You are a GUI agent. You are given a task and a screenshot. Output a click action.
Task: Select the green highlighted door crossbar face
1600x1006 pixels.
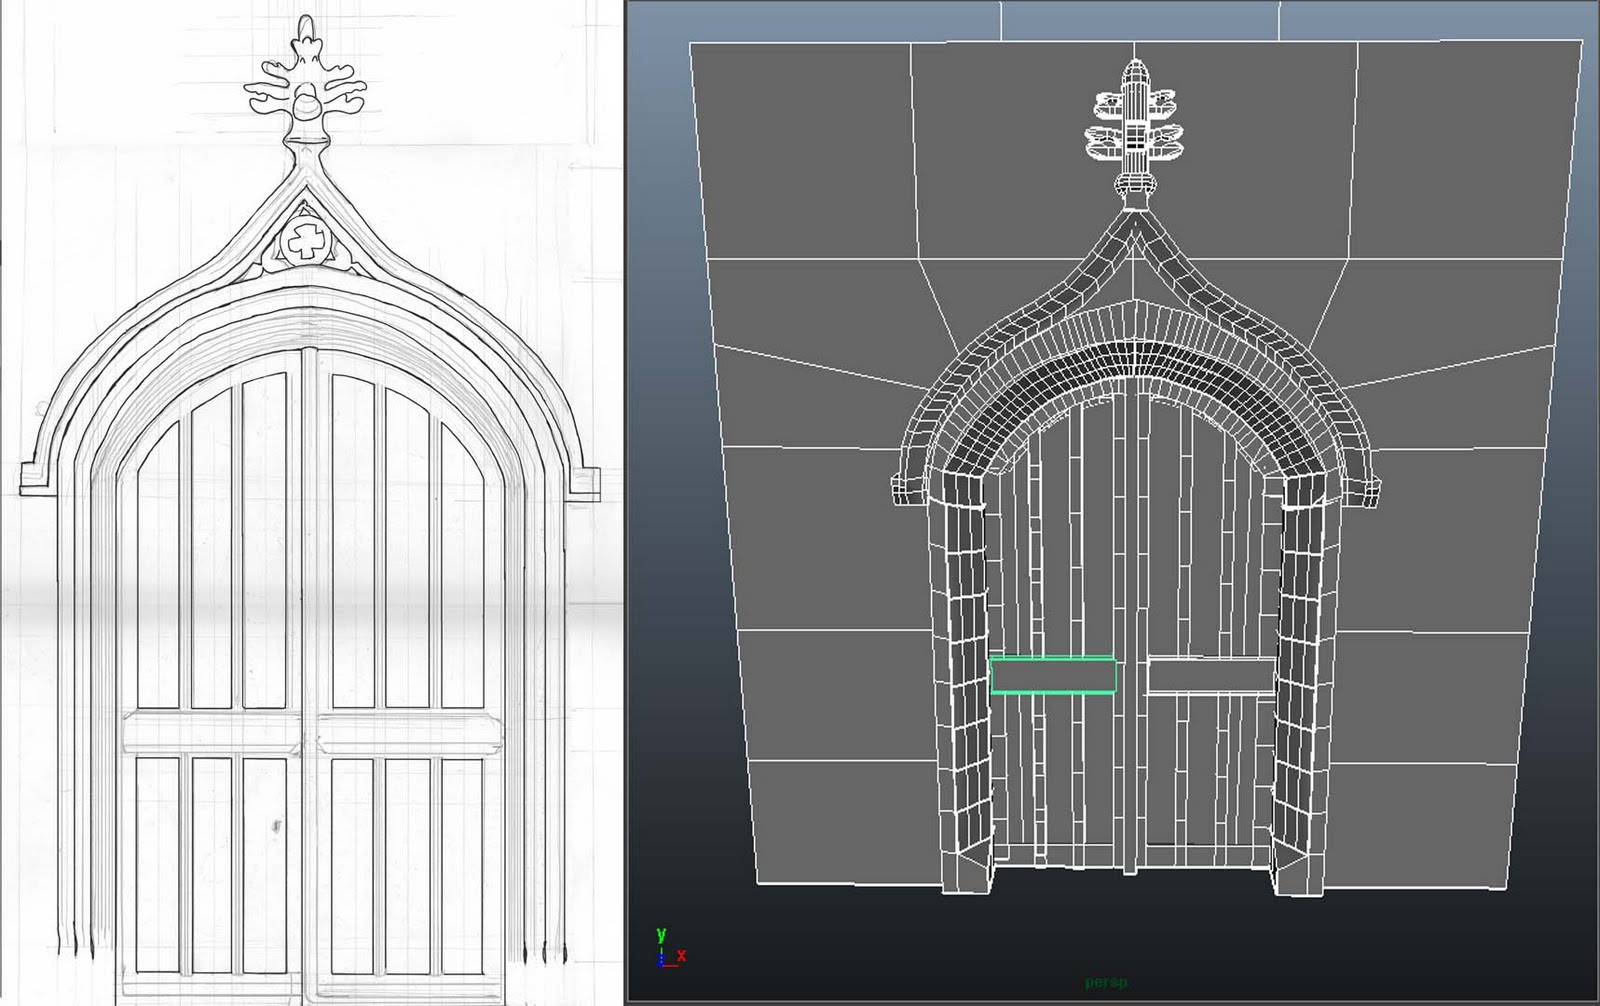[x=1053, y=675]
